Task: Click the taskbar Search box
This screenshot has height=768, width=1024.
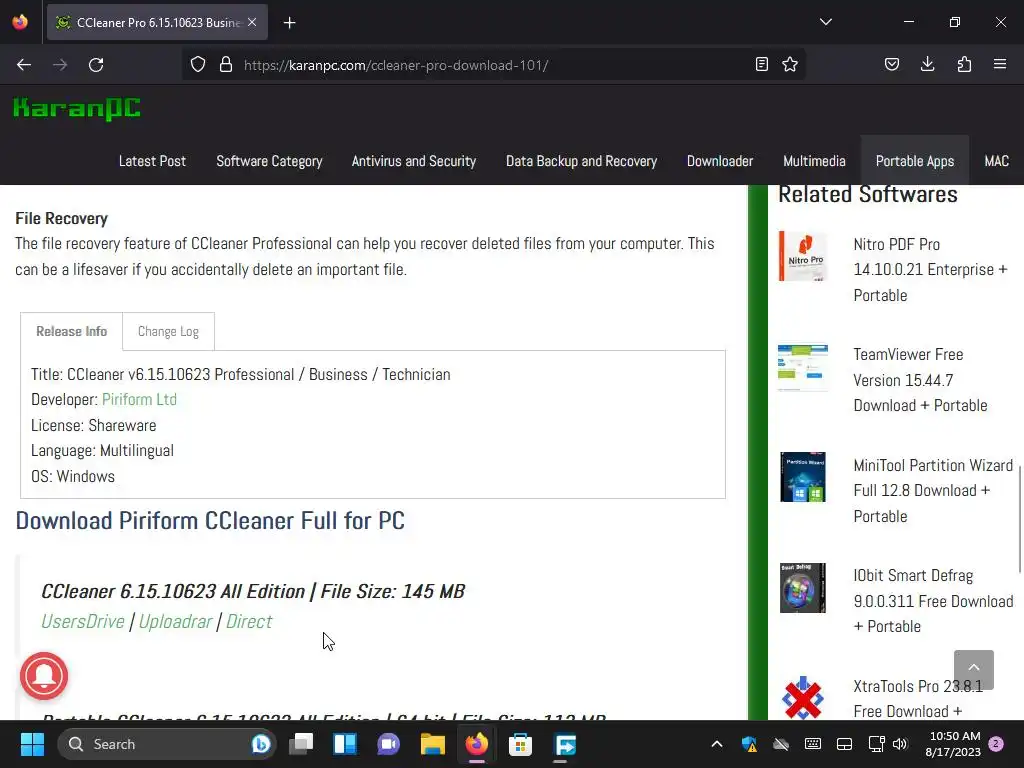Action: (167, 744)
